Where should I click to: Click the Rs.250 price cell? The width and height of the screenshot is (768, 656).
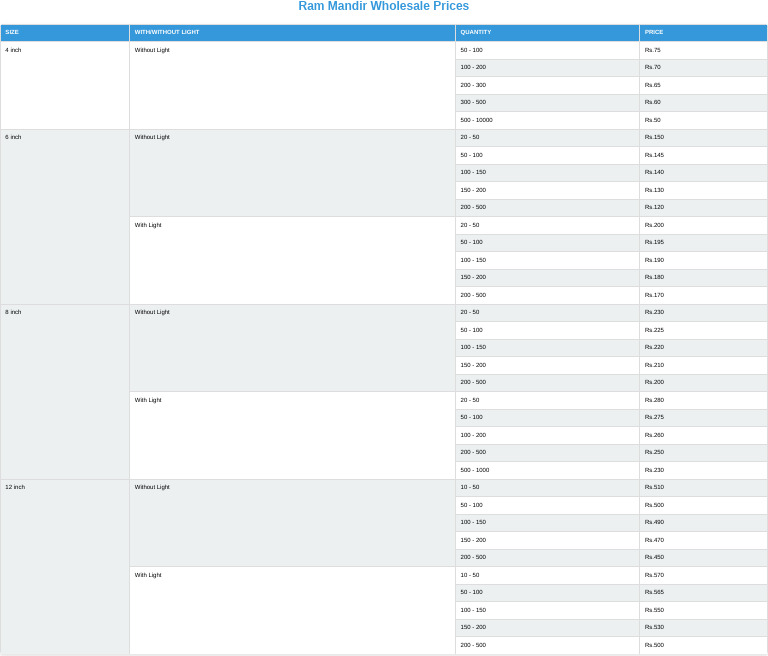pyautogui.click(x=703, y=452)
